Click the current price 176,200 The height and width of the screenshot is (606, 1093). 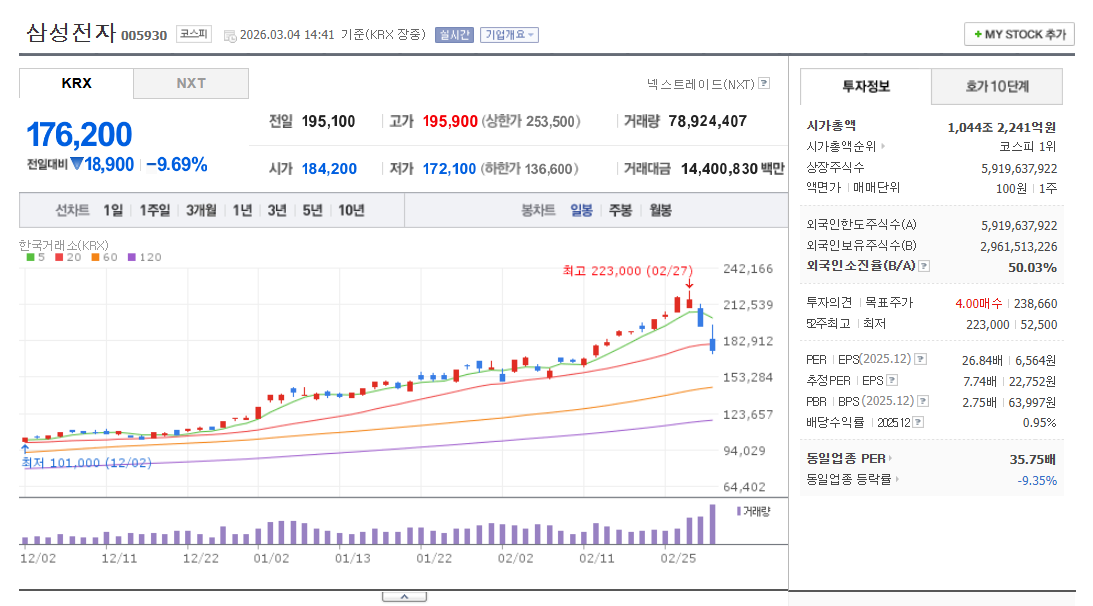point(79,134)
